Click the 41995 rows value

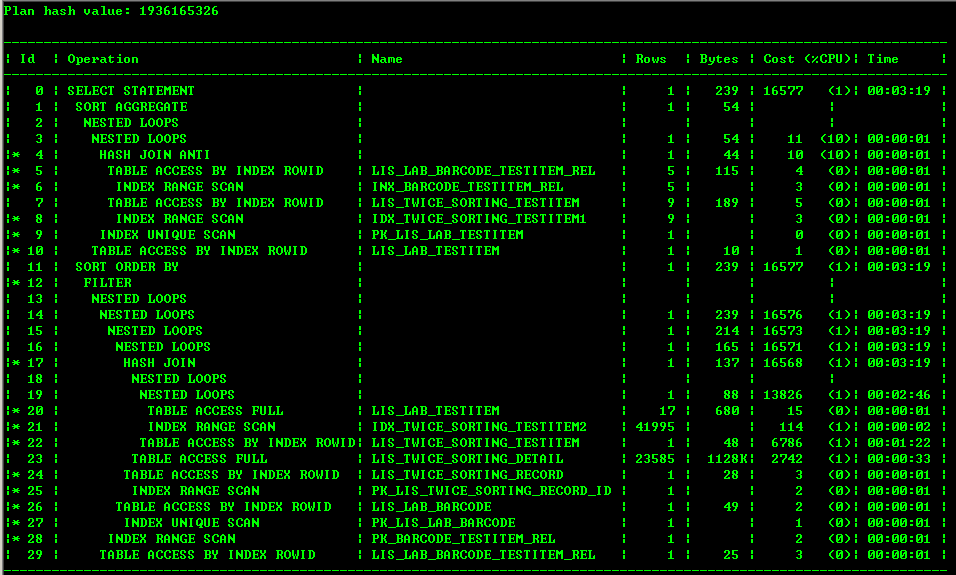coord(655,427)
